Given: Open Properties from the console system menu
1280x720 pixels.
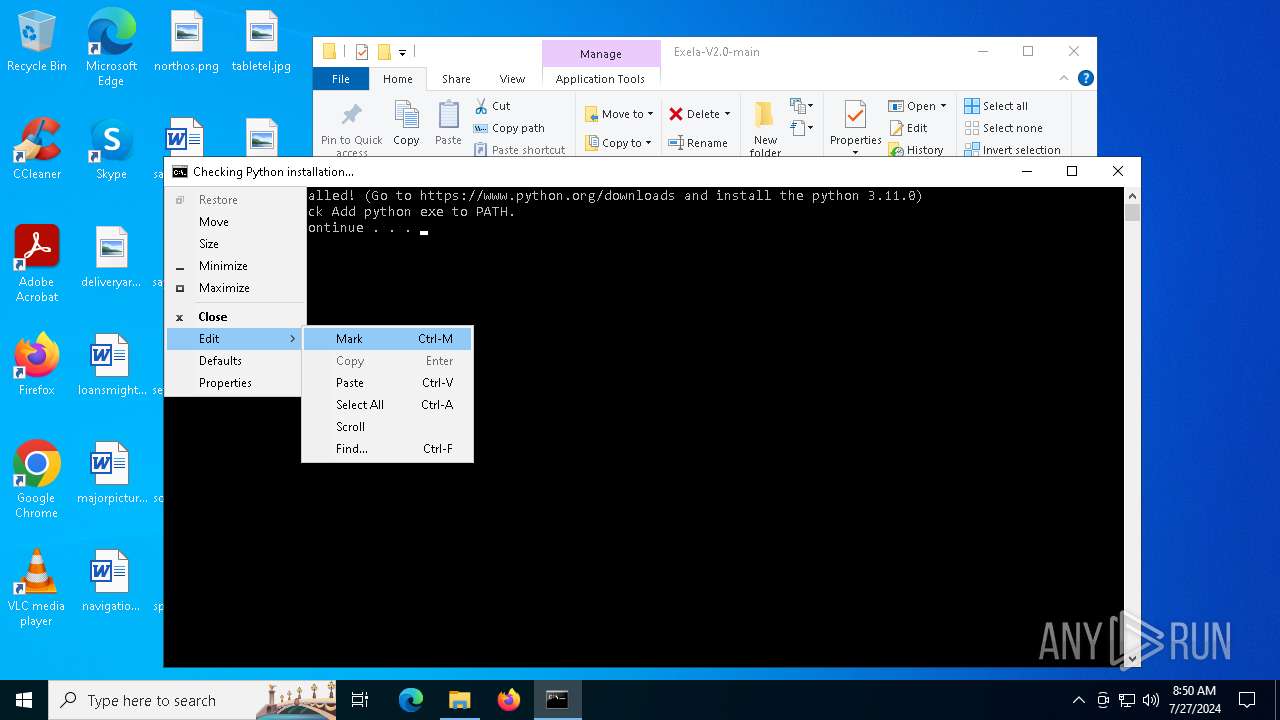Looking at the screenshot, I should pyautogui.click(x=235, y=383).
